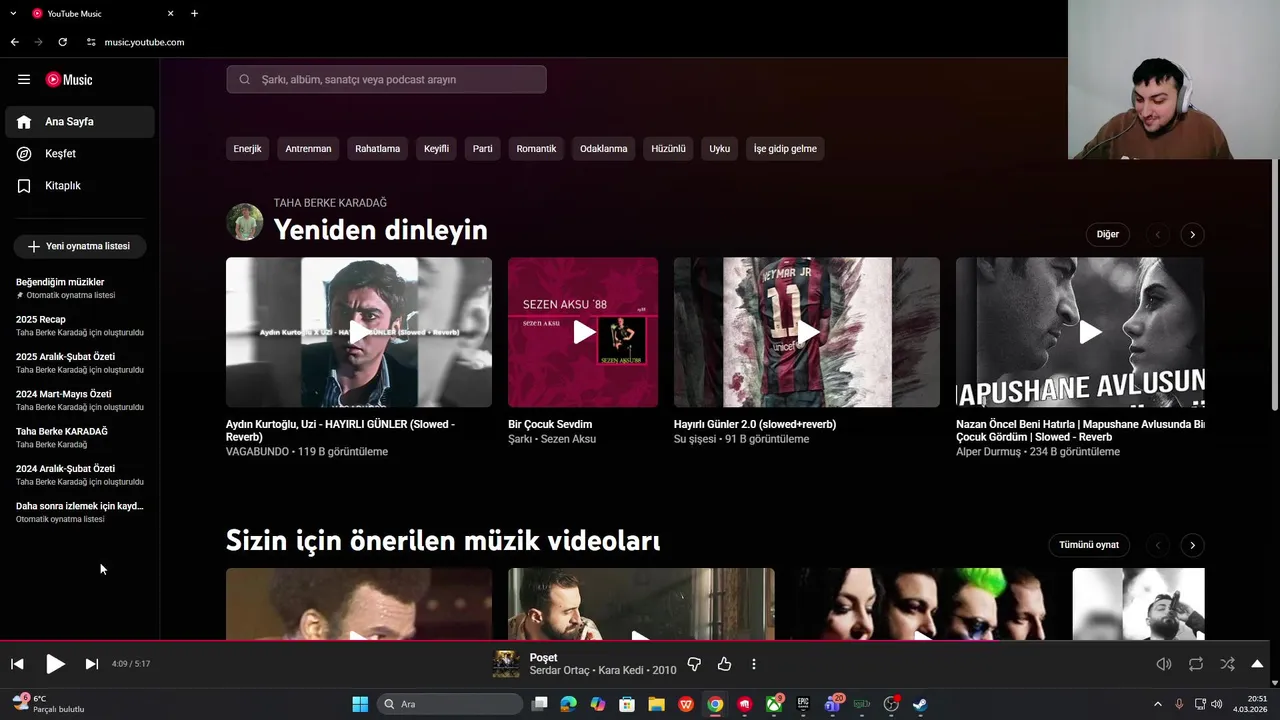Toggle repeat mode
Screen dimensions: 1280x720
click(x=1196, y=664)
